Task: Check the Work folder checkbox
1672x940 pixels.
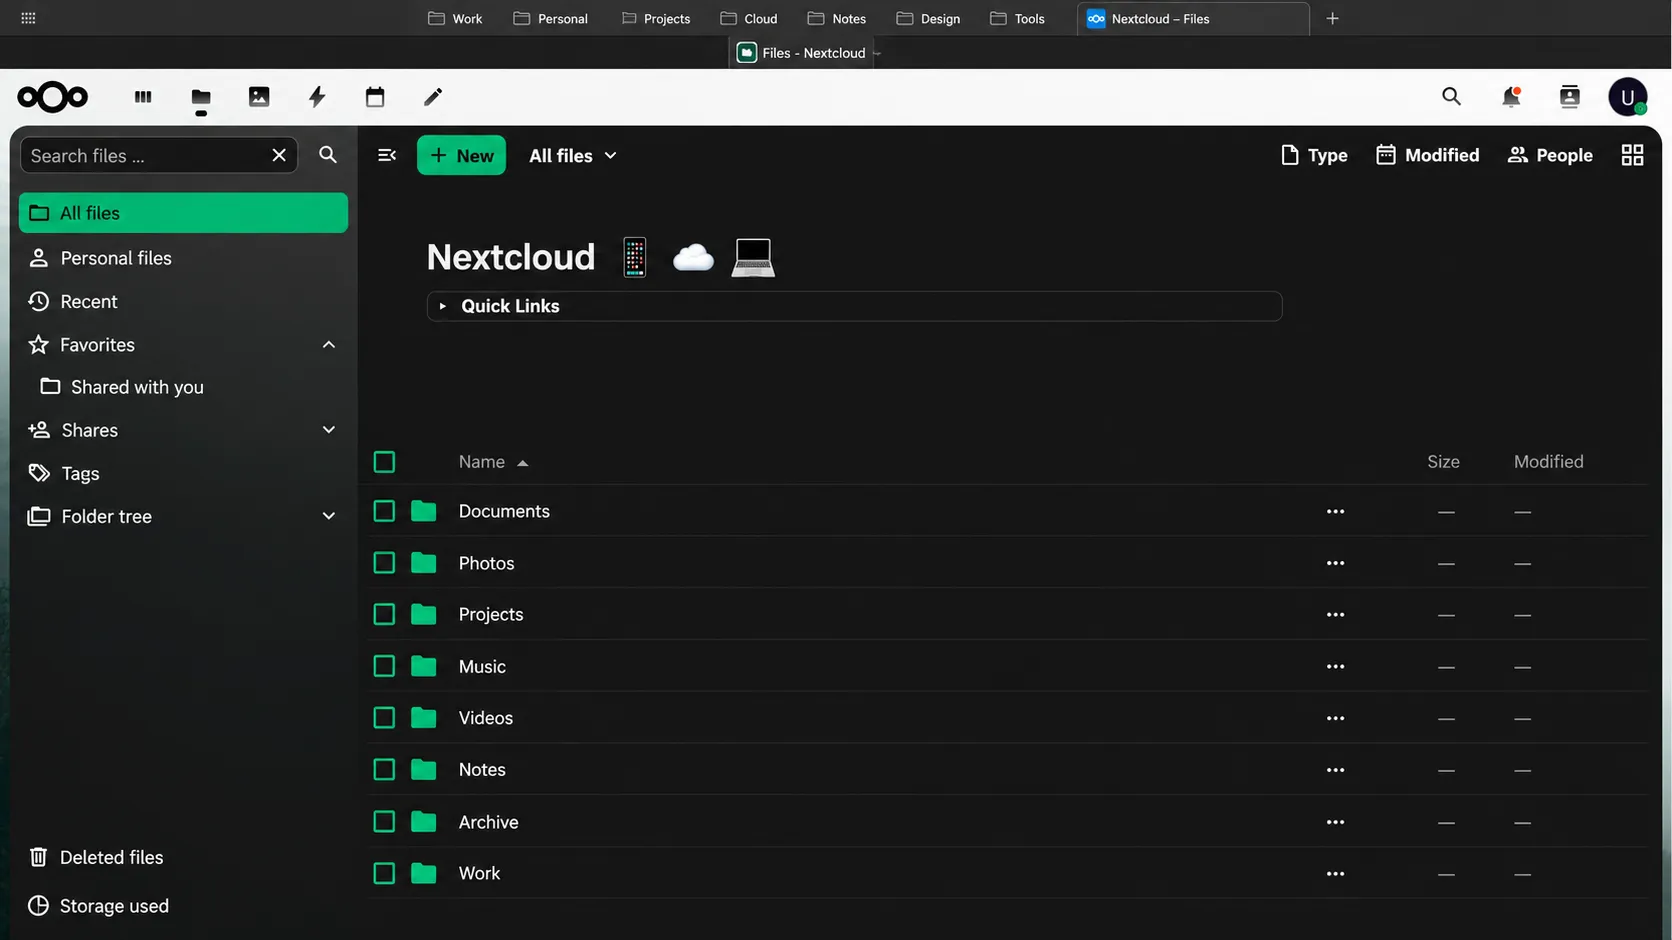Action: point(384,873)
